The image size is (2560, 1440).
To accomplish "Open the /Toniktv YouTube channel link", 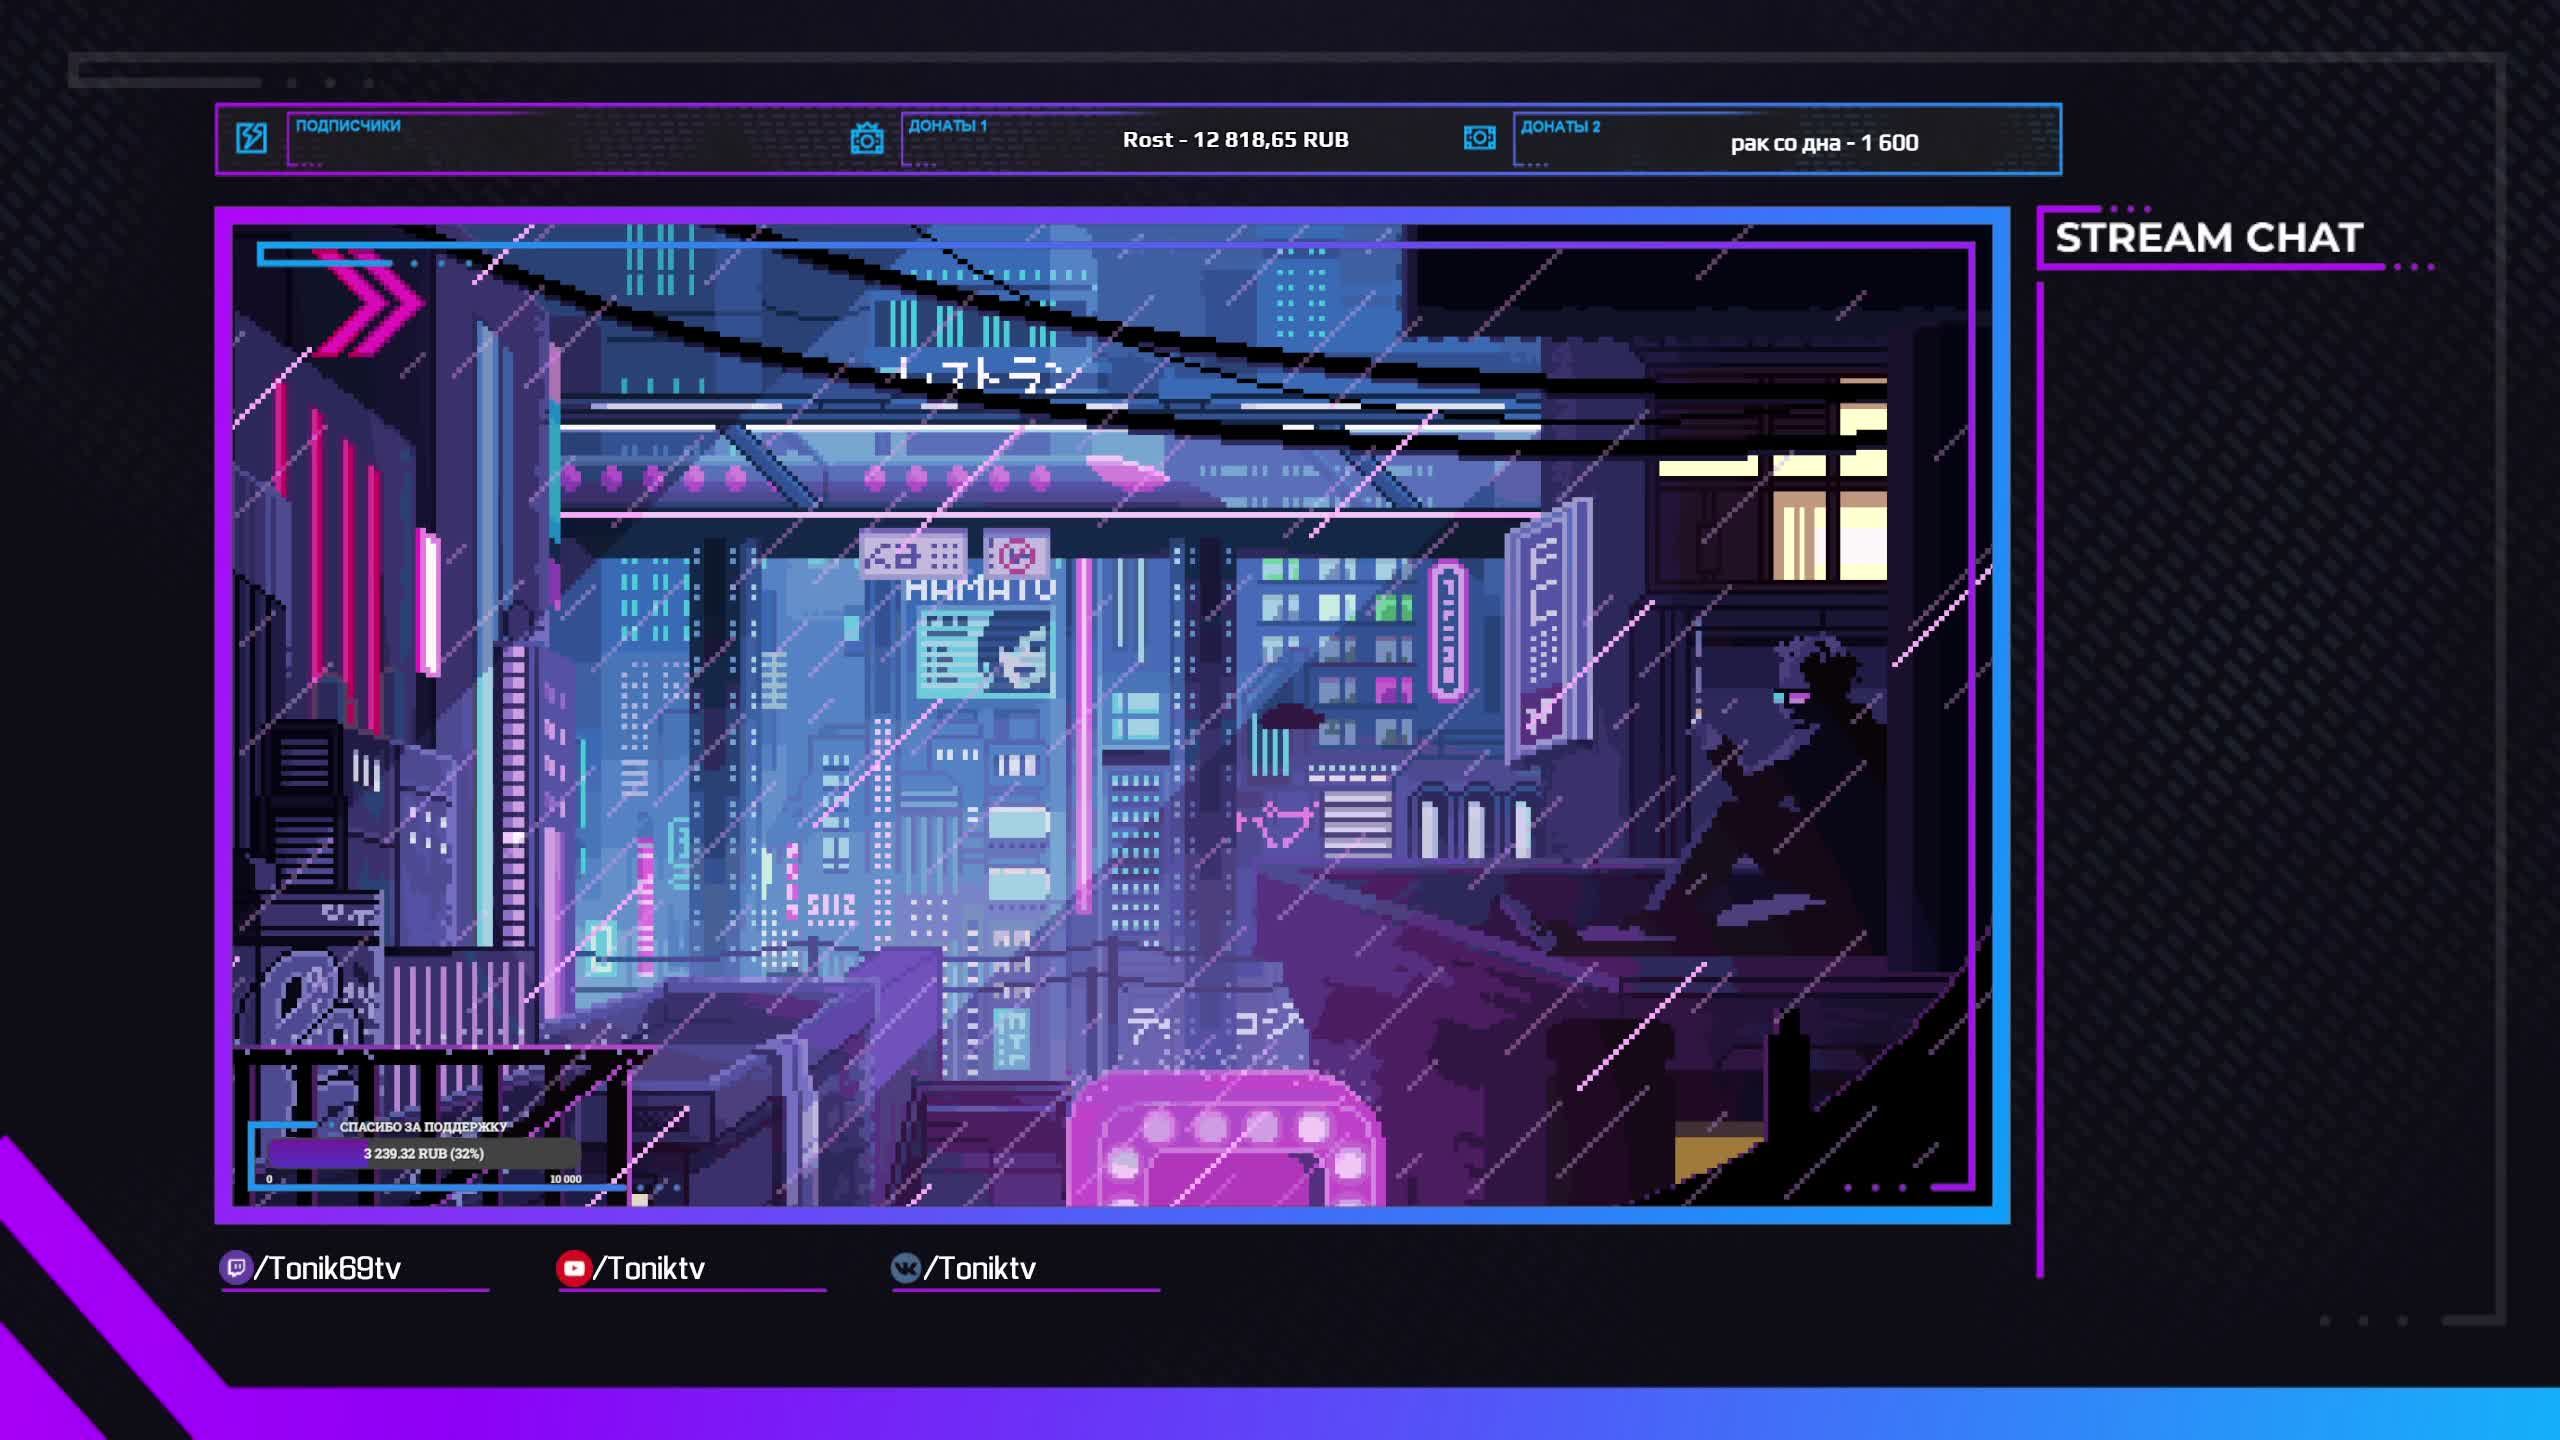I will pos(650,1268).
